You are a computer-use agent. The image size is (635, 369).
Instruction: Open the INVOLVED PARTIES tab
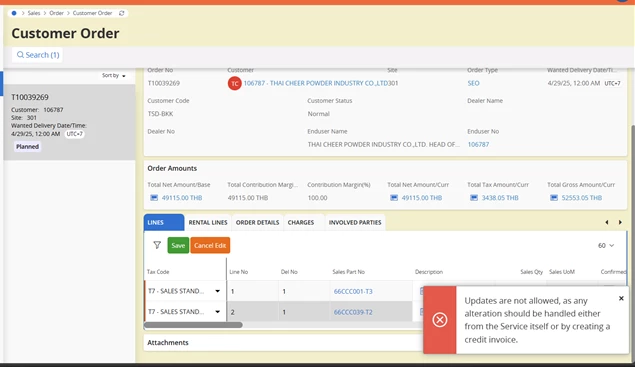pos(355,222)
